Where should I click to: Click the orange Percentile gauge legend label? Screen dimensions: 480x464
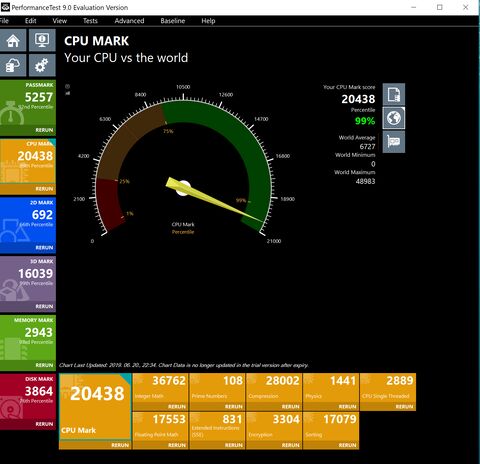183,232
